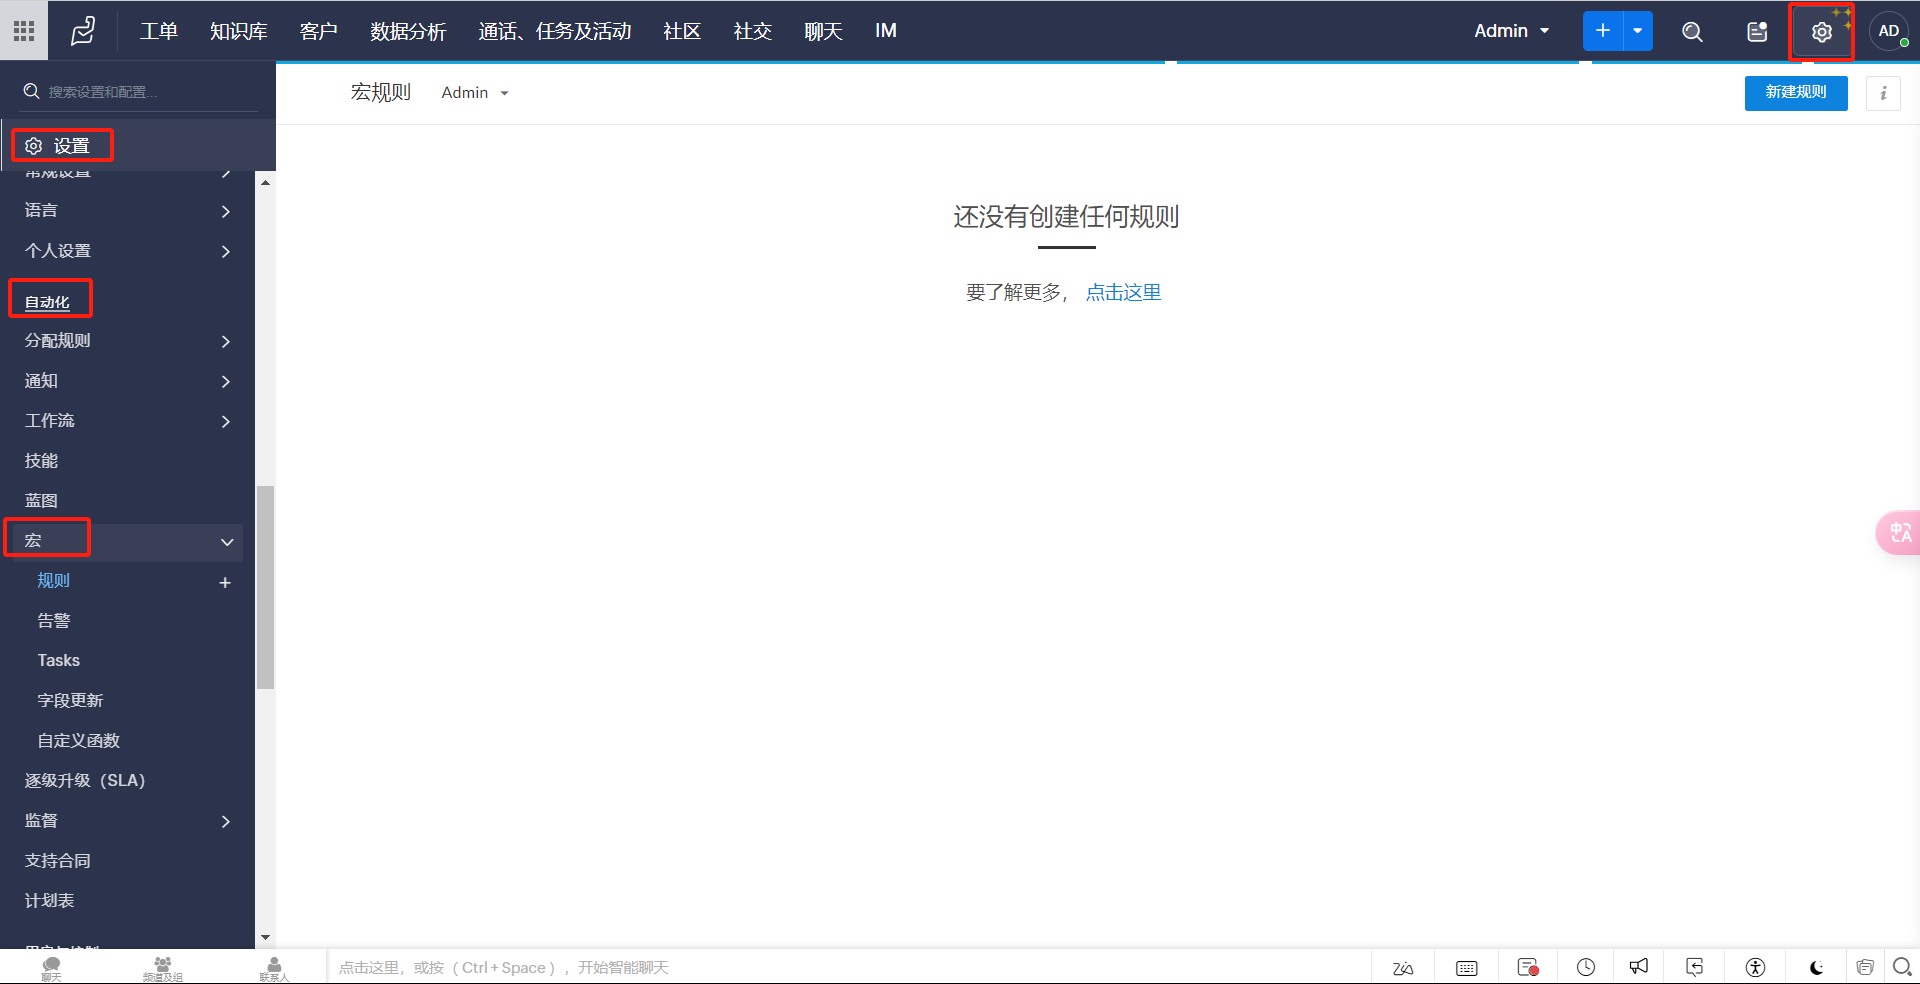Click the keyboard shortcuts icon
Viewport: 1920px width, 984px height.
click(x=1466, y=967)
